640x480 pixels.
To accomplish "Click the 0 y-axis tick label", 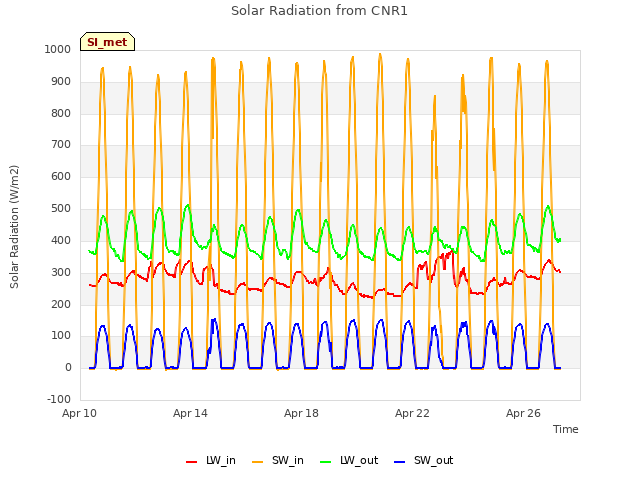I will click(x=68, y=368).
